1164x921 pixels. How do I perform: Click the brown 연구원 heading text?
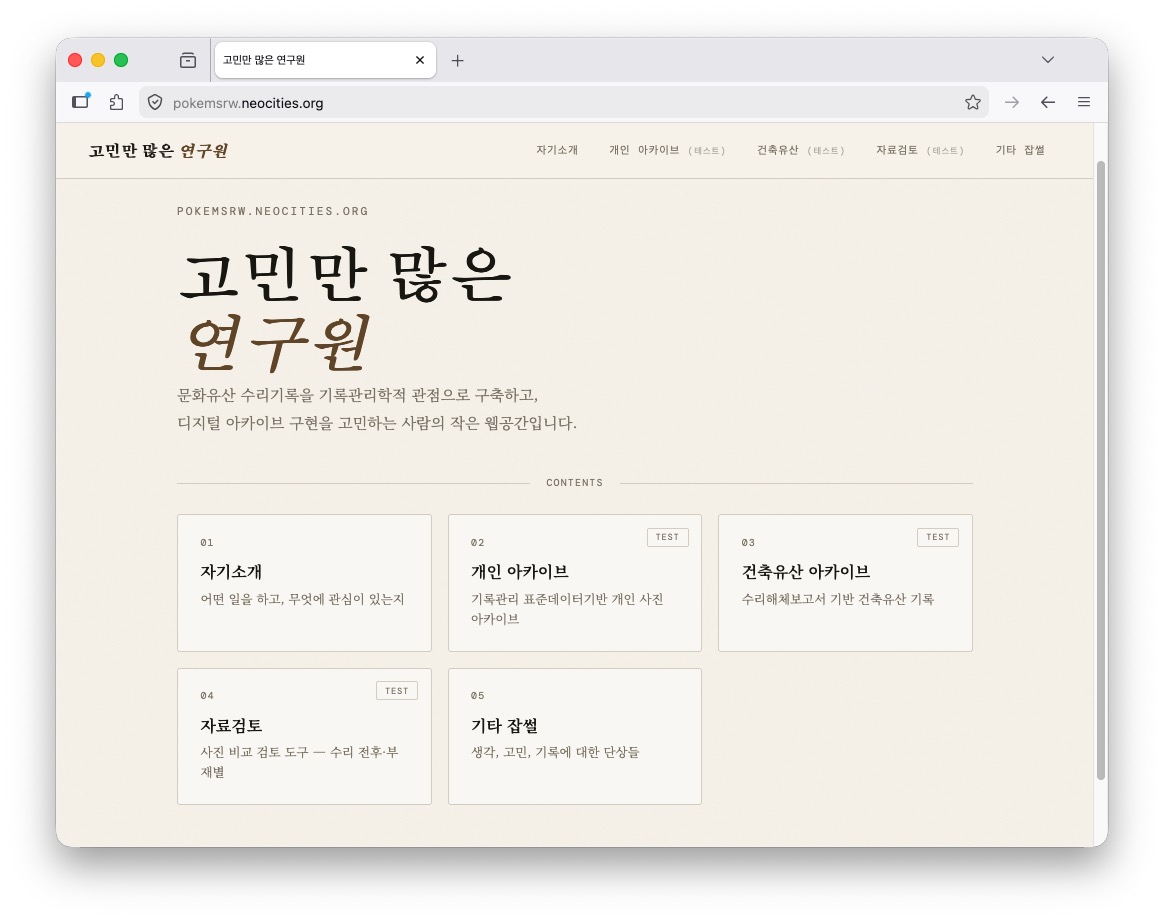(x=278, y=342)
